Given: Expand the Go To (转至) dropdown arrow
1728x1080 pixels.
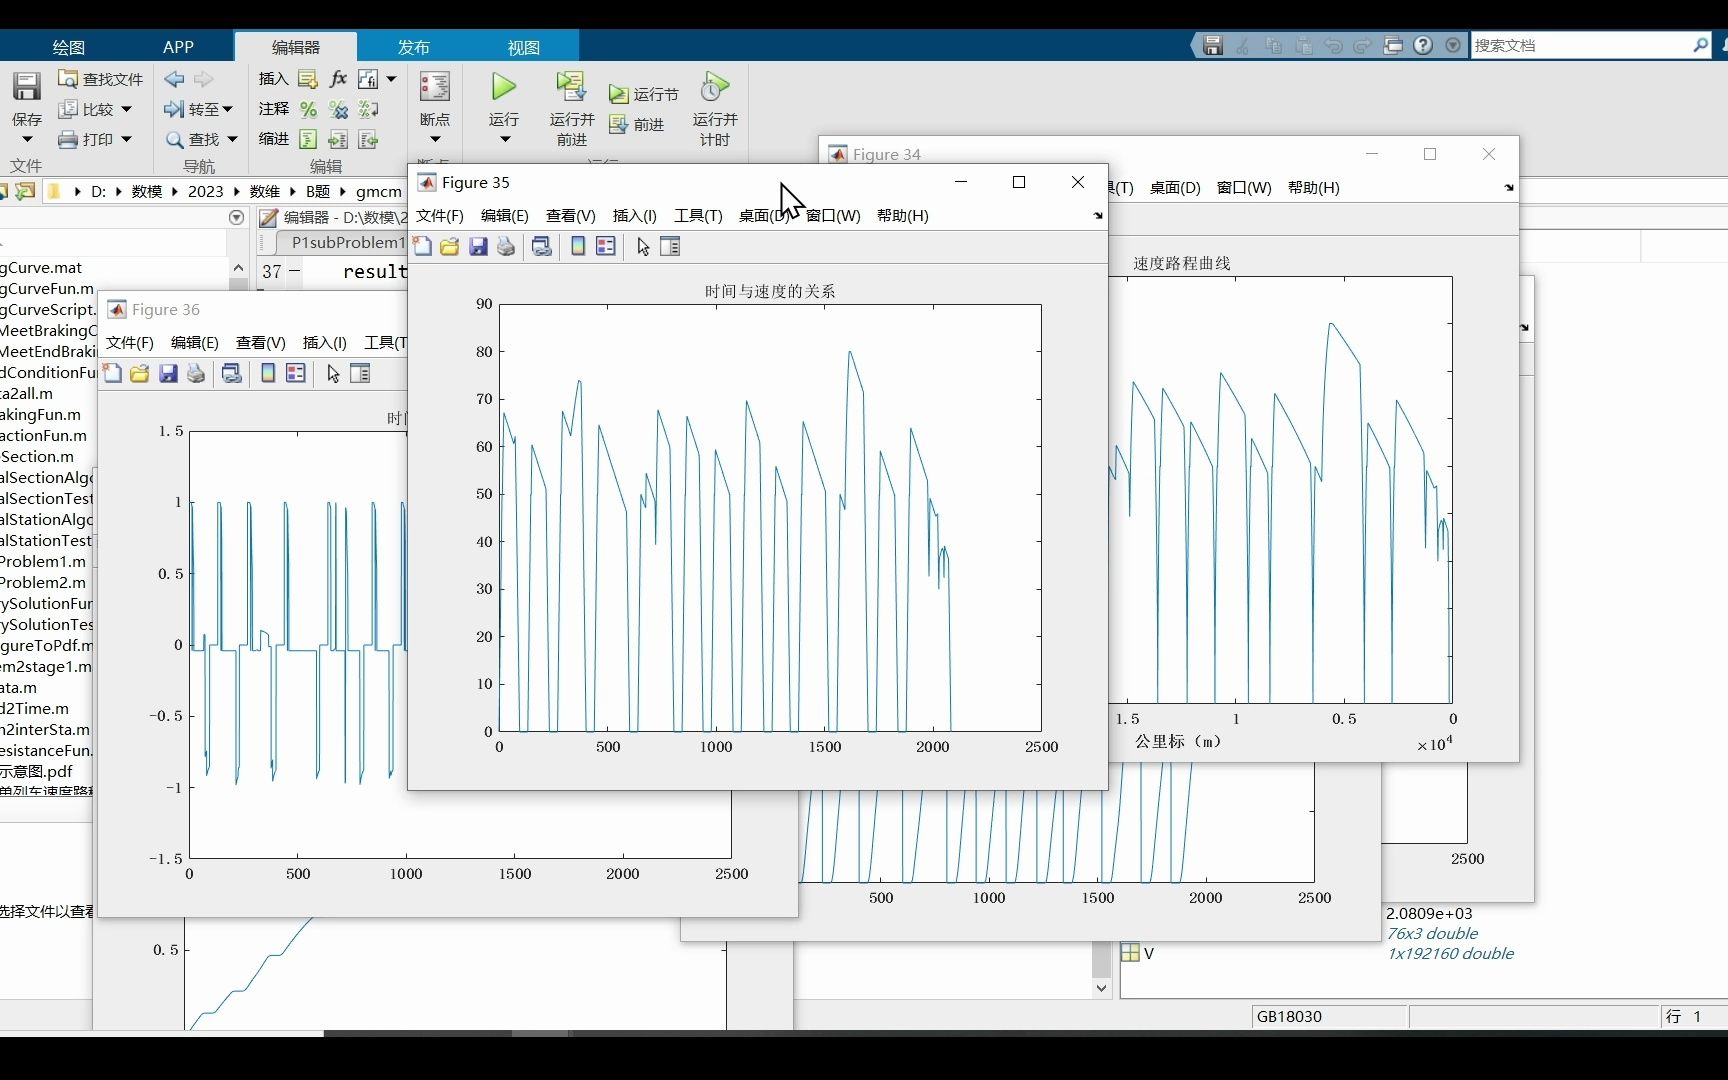Looking at the screenshot, I should (227, 109).
